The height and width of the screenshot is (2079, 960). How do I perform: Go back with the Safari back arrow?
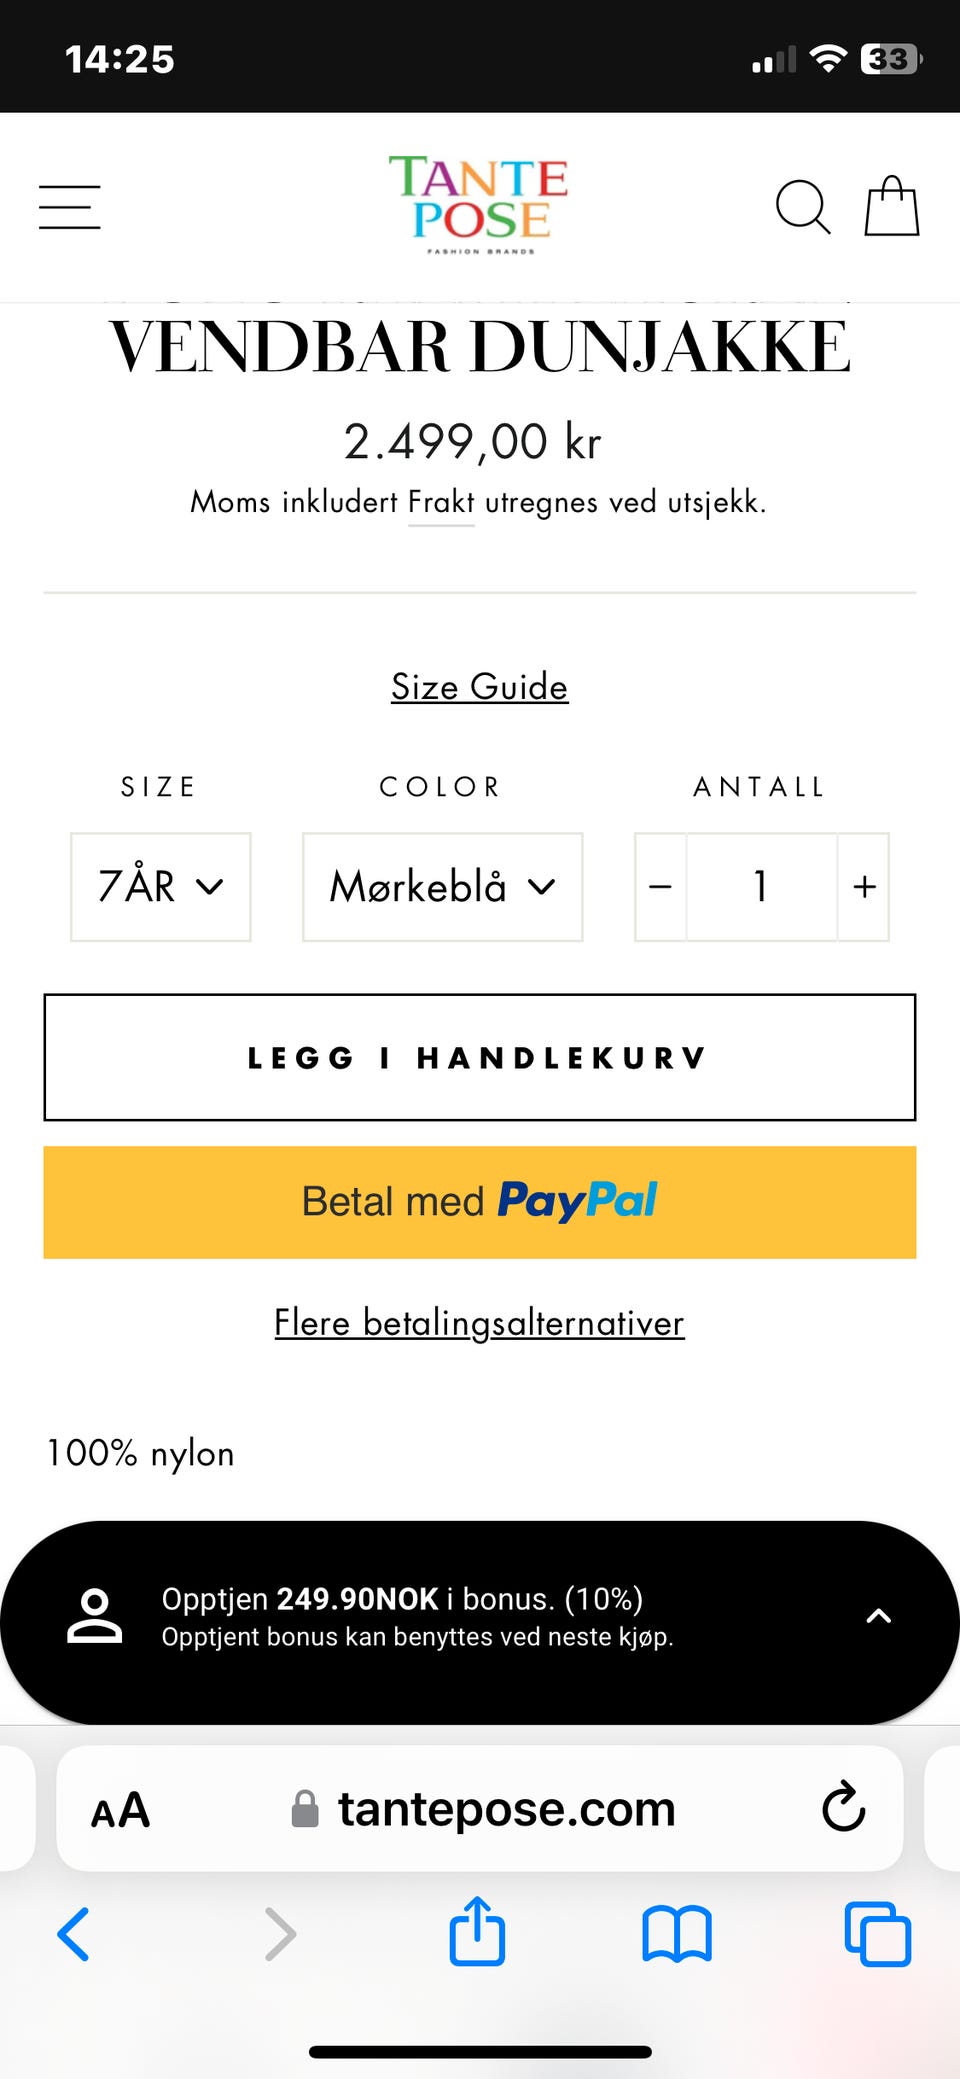pyautogui.click(x=74, y=1934)
